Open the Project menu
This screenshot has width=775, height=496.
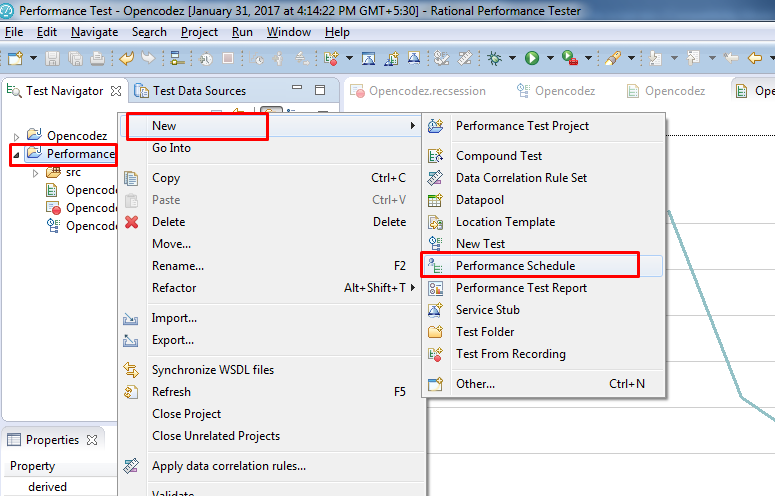199,32
